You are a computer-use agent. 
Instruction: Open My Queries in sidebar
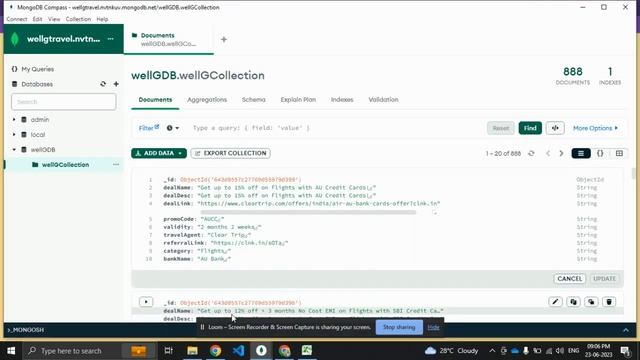click(x=38, y=69)
